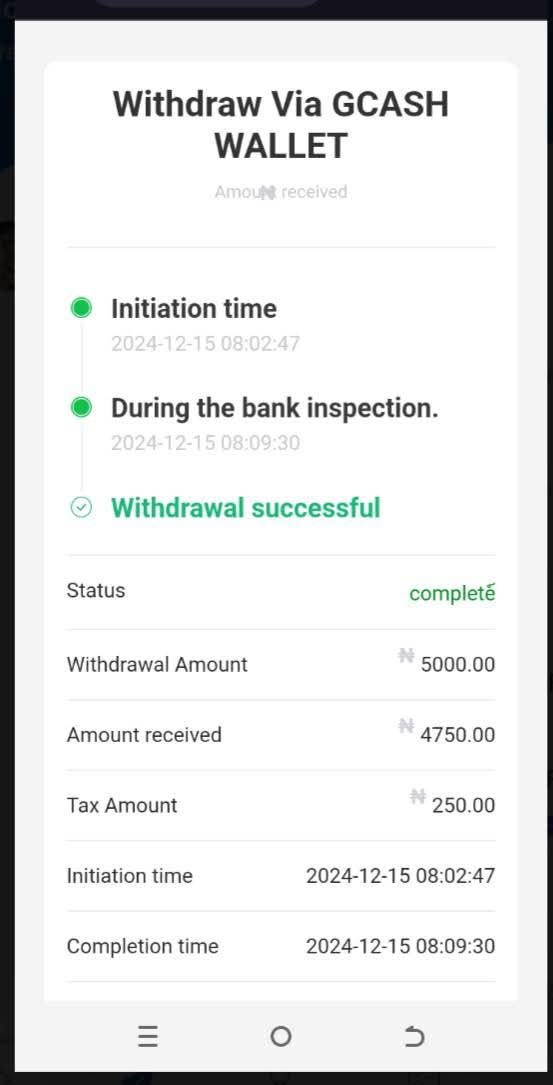Click the Naira symbol next to 5000.00

click(x=406, y=655)
